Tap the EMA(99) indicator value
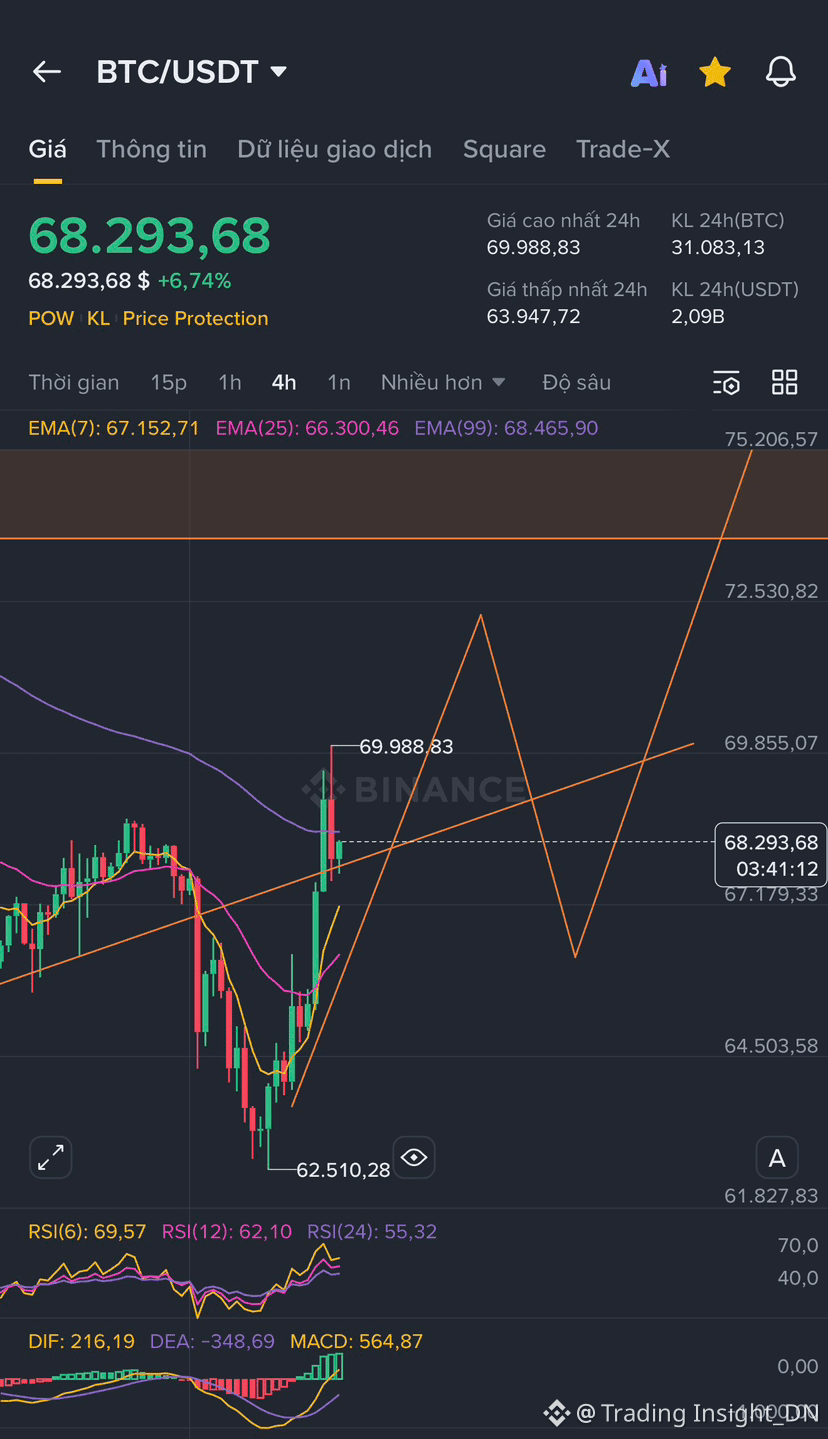828x1439 pixels. [506, 428]
